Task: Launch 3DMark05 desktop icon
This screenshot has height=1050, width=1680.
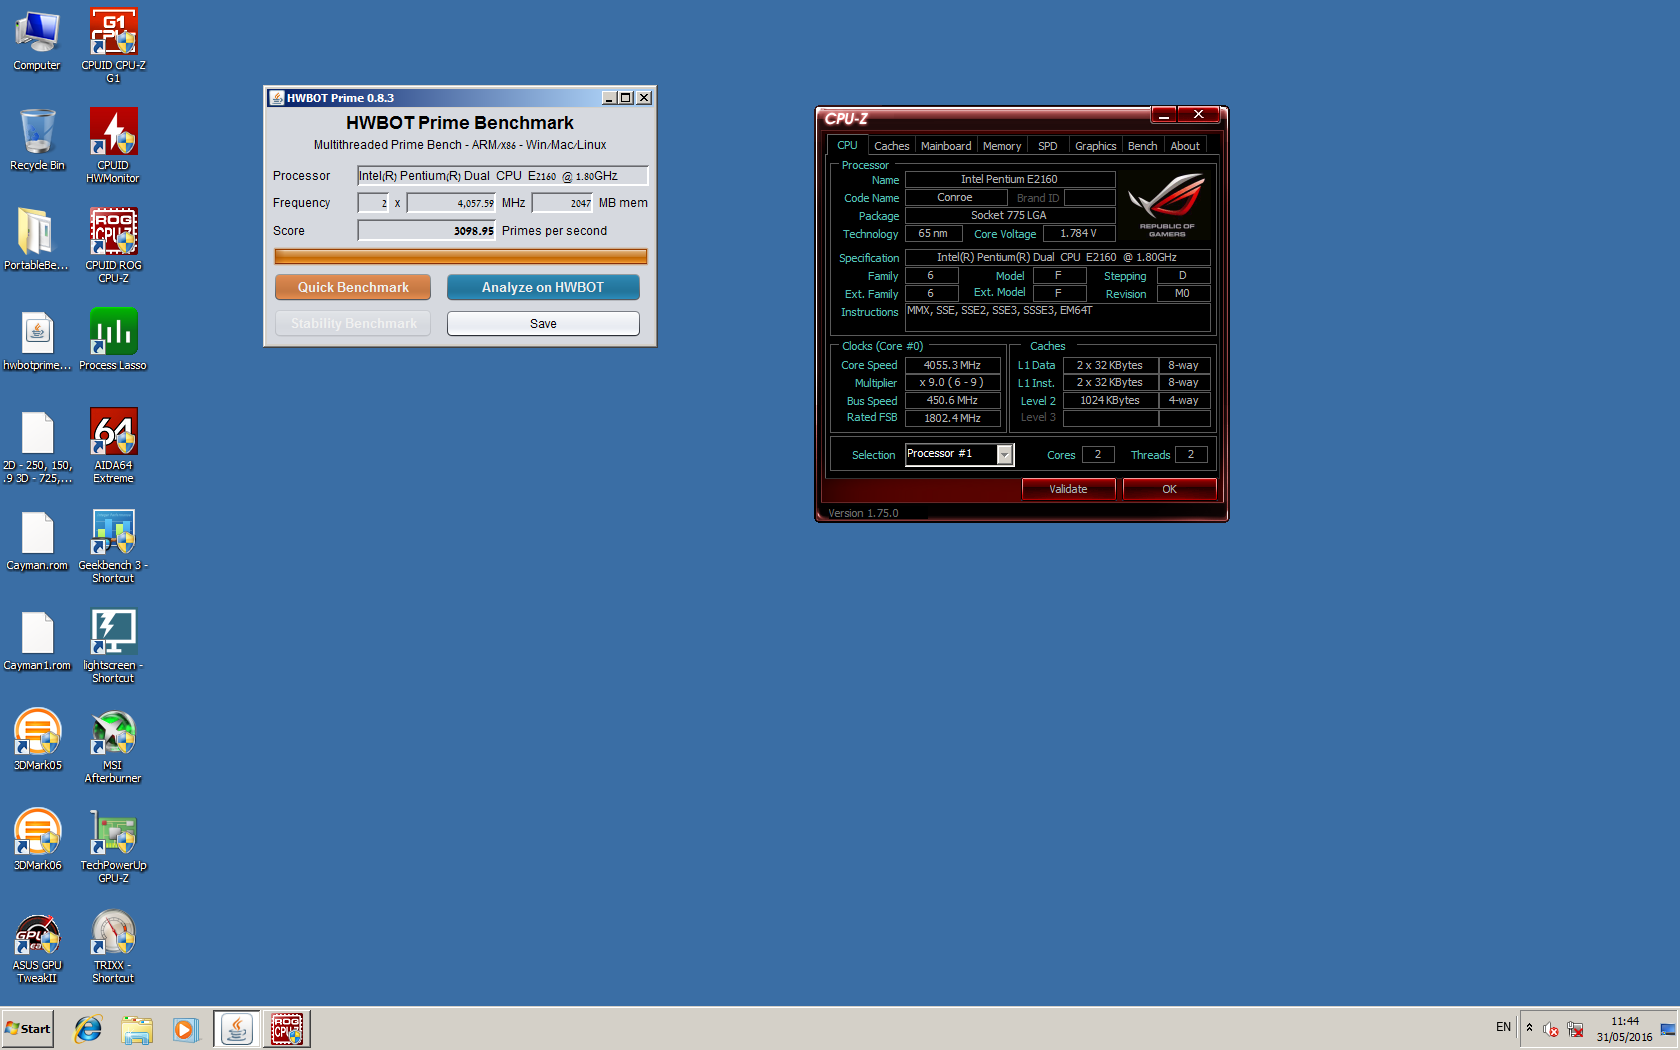Action: pyautogui.click(x=37, y=740)
